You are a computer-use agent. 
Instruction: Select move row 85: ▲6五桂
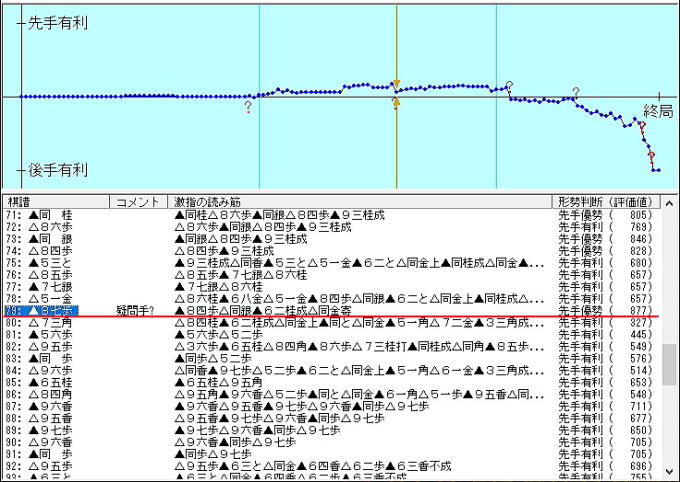click(x=331, y=383)
